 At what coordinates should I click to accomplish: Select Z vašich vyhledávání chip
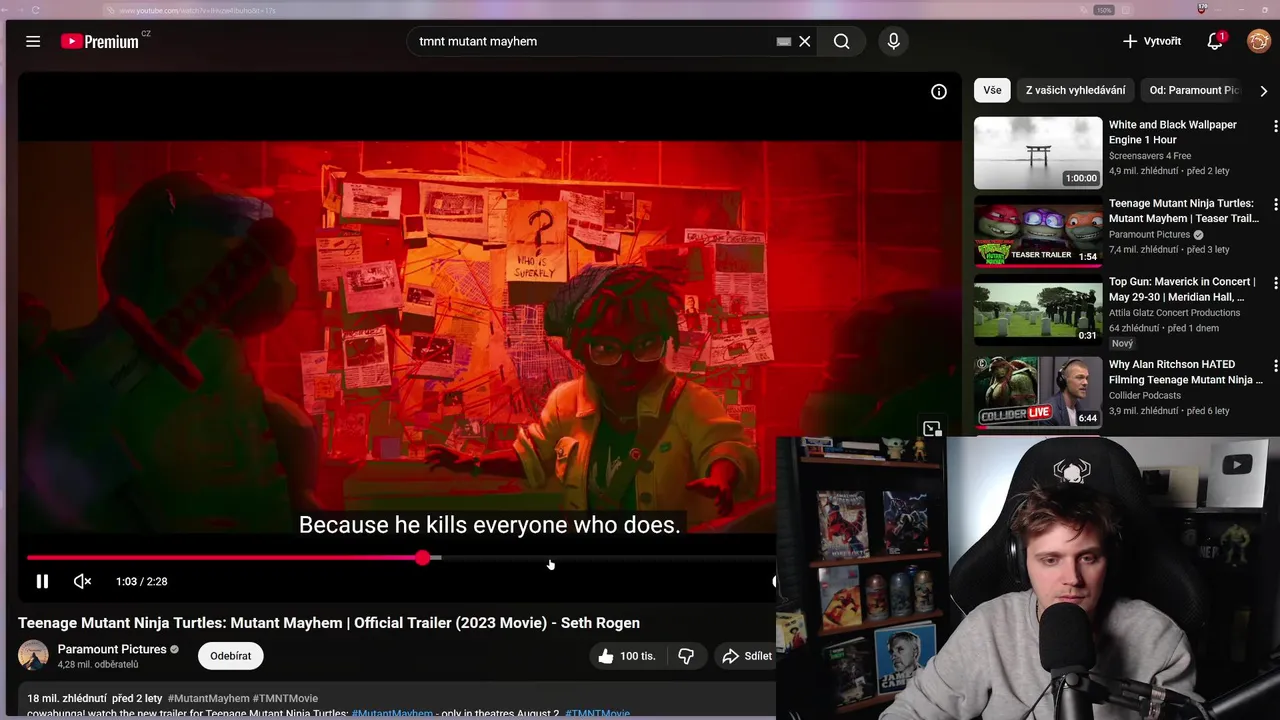pyautogui.click(x=1075, y=90)
